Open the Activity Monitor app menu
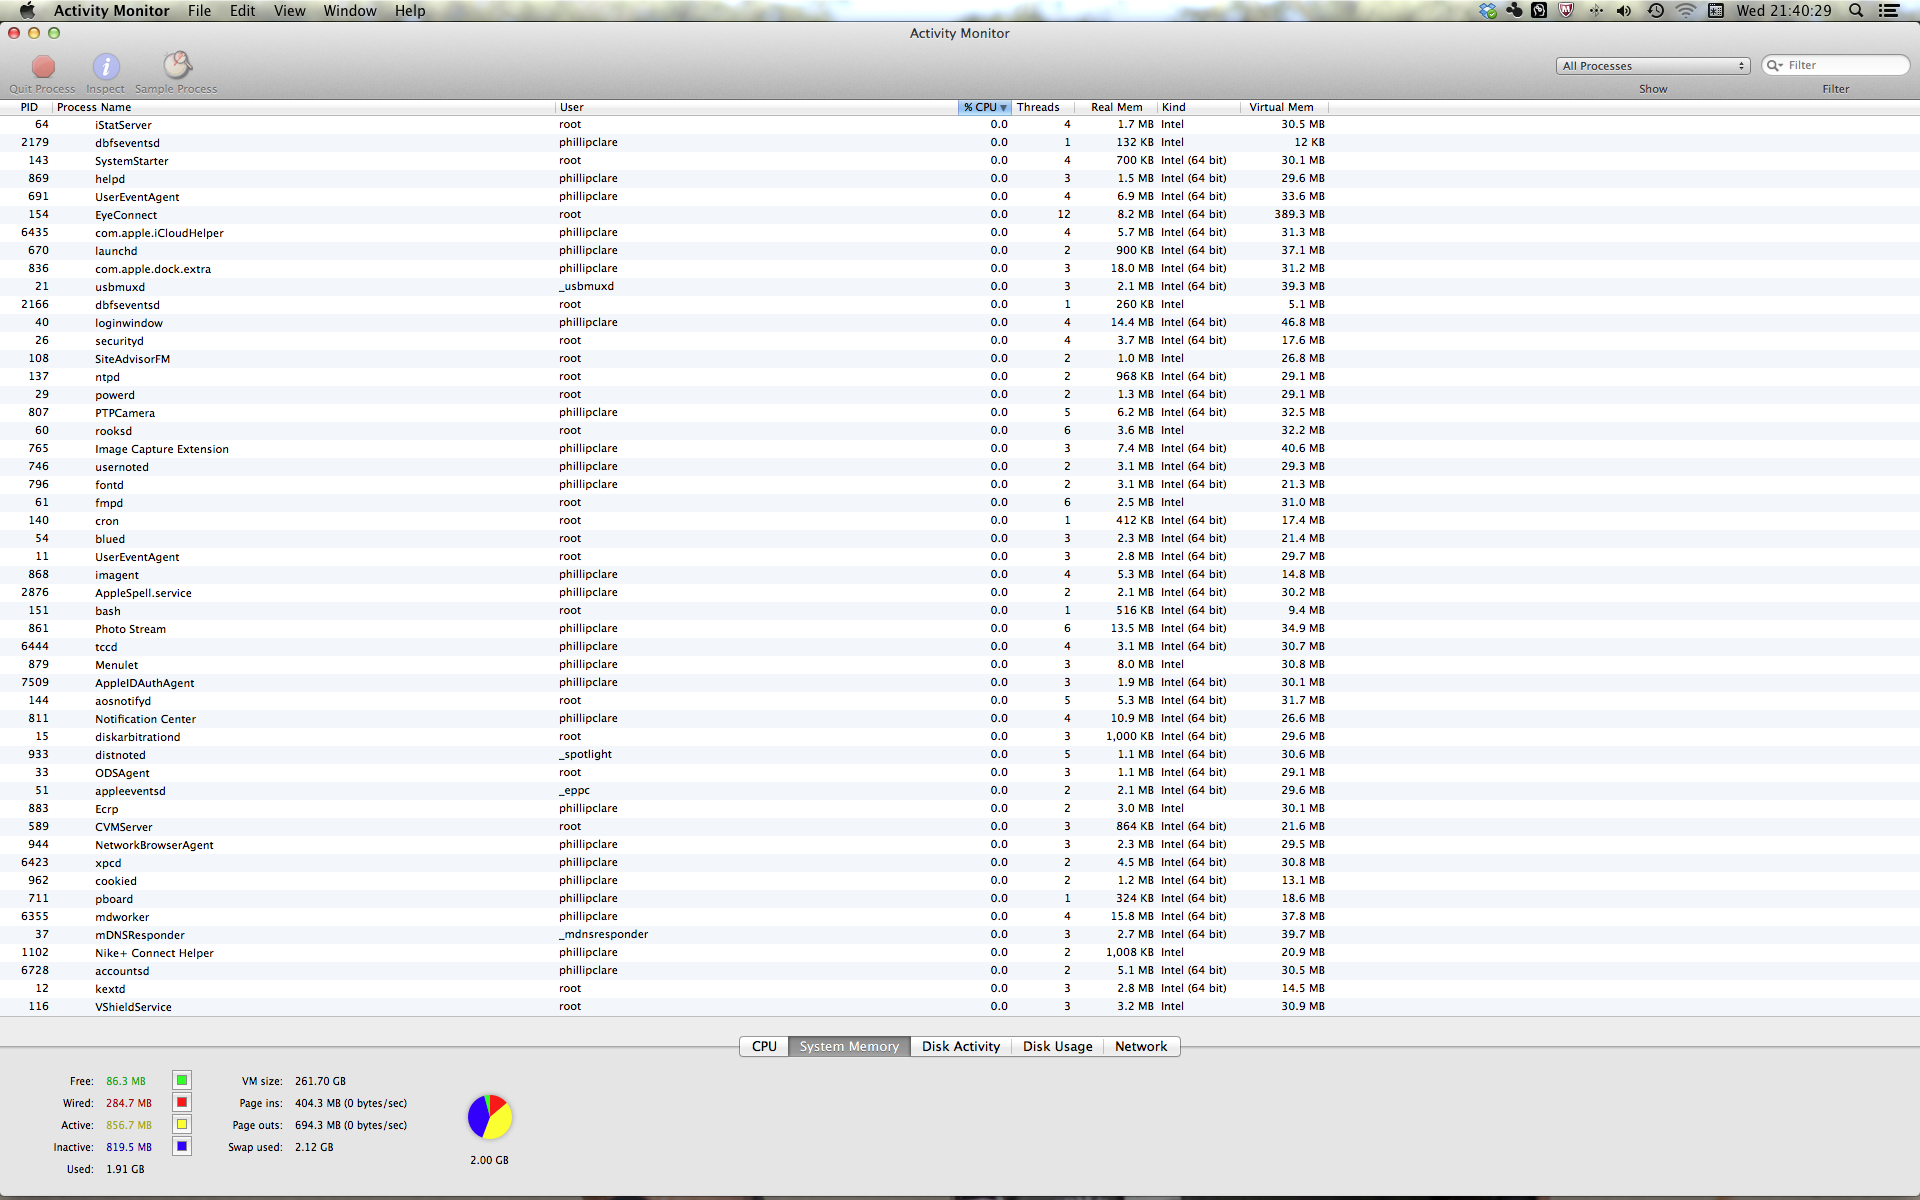1920x1200 pixels. pyautogui.click(x=111, y=11)
